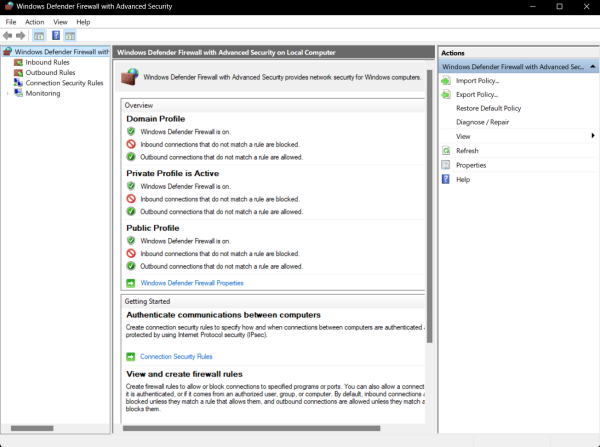Expand the Monitoring tree node

(x=7, y=93)
